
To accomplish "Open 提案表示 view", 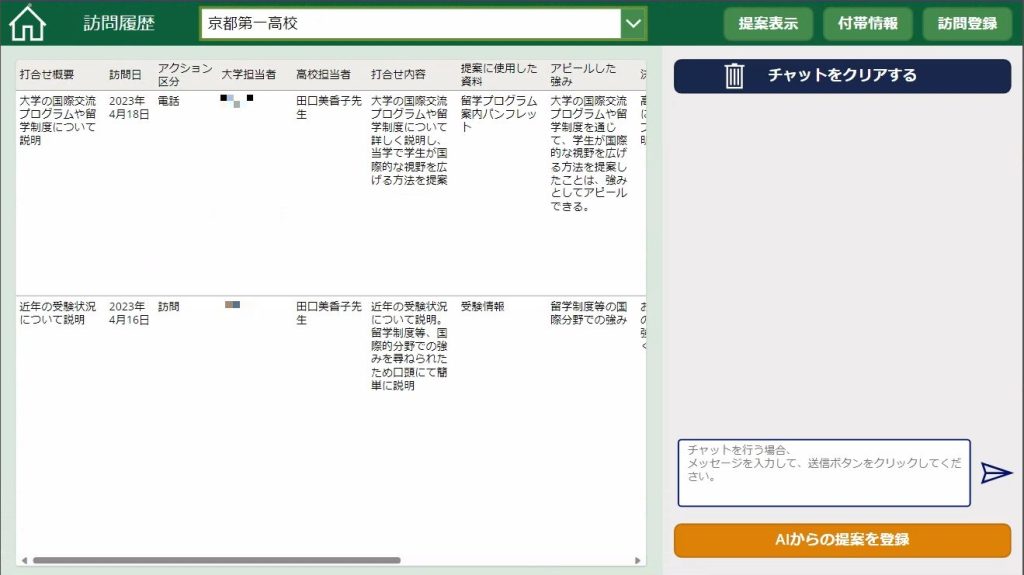I will 768,23.
